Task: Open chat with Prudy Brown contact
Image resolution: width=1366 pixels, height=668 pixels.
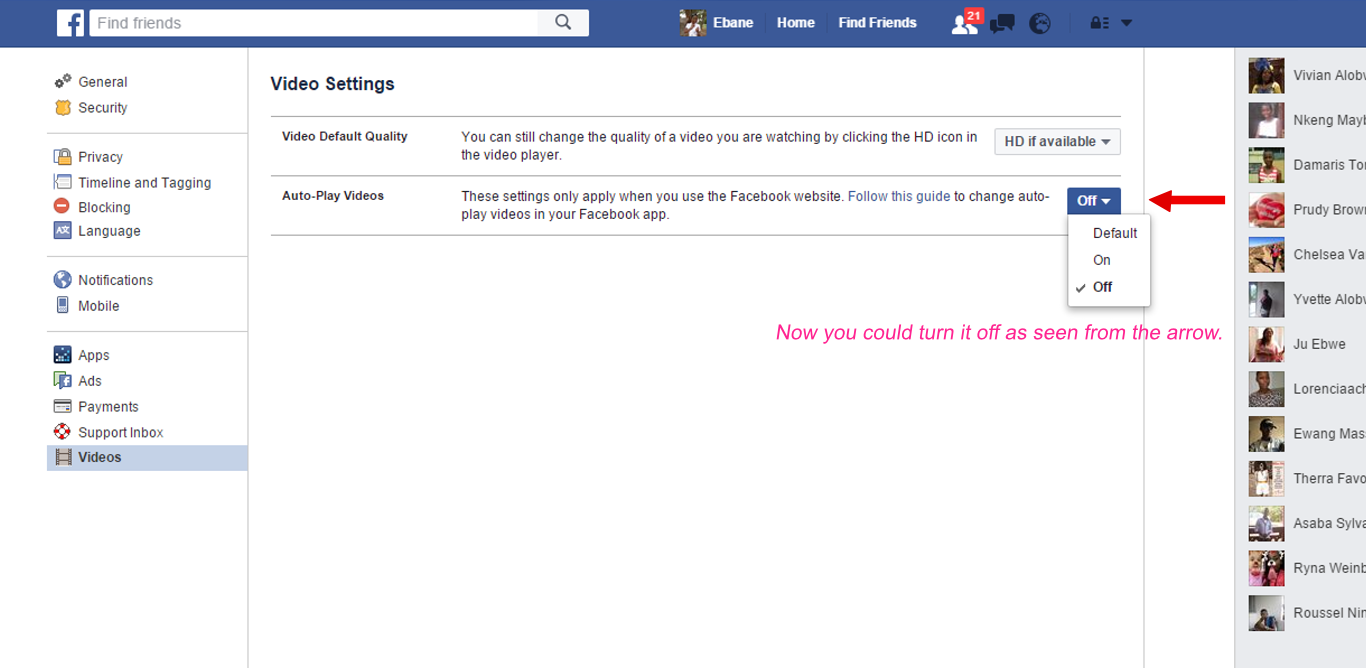Action: point(1307,210)
